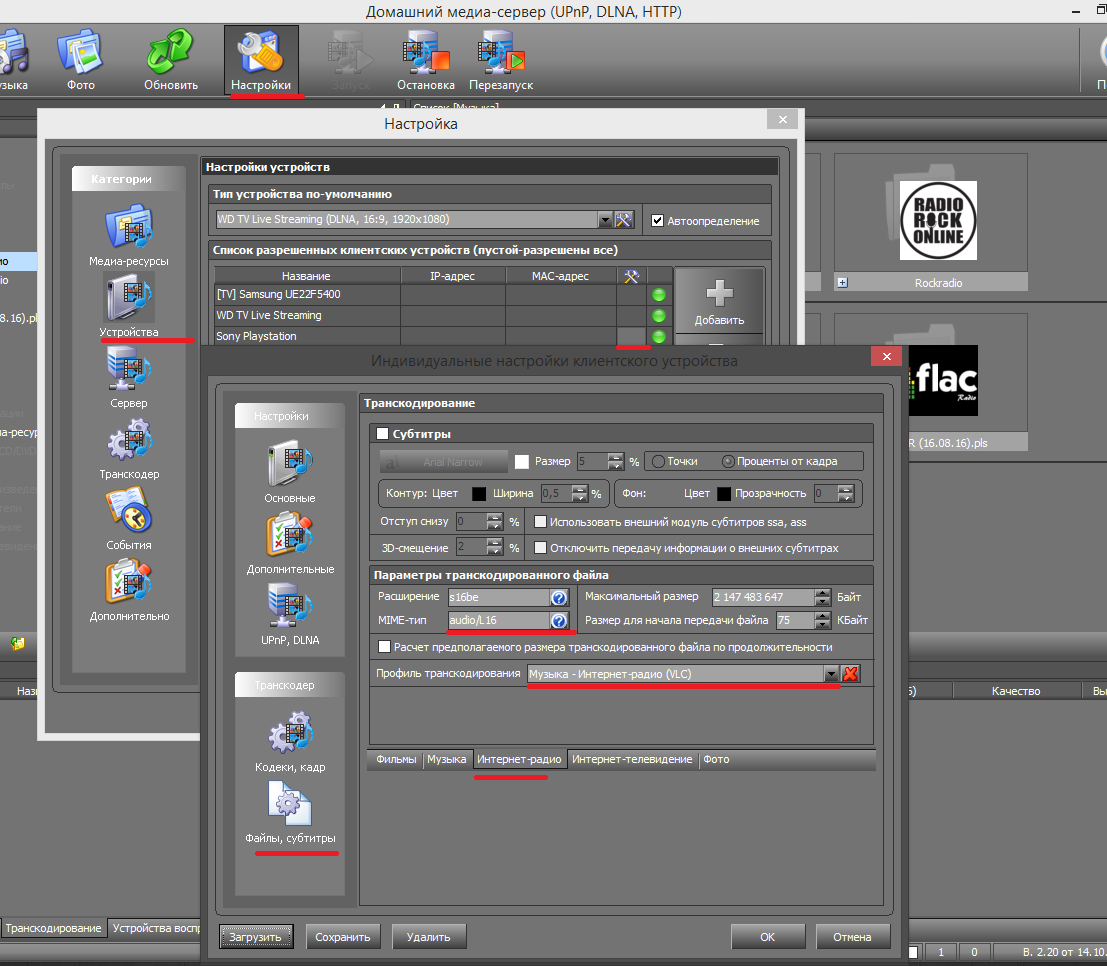Adjust the 3D-смещение stepper

pyautogui.click(x=494, y=547)
